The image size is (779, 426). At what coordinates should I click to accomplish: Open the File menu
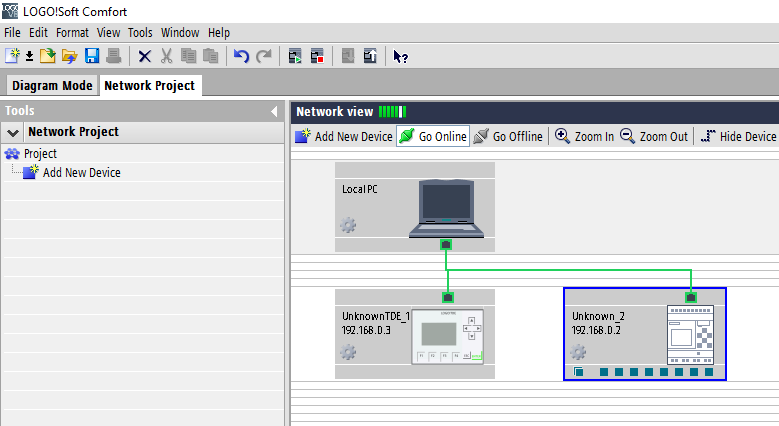12,33
